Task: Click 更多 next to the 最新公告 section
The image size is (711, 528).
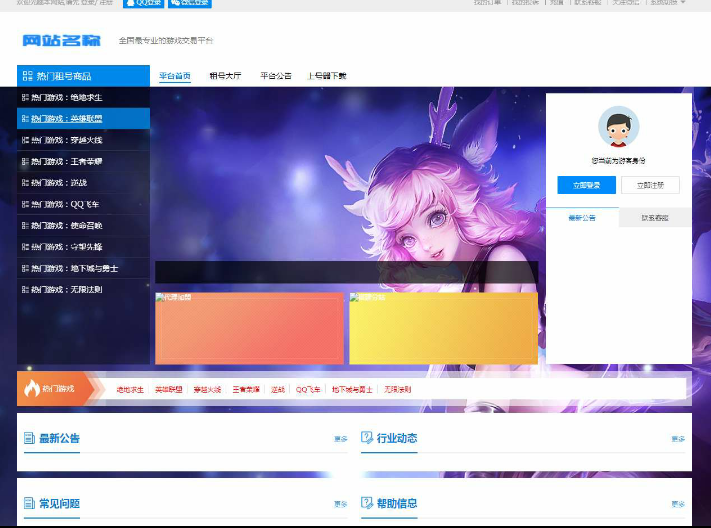Action: [x=341, y=439]
